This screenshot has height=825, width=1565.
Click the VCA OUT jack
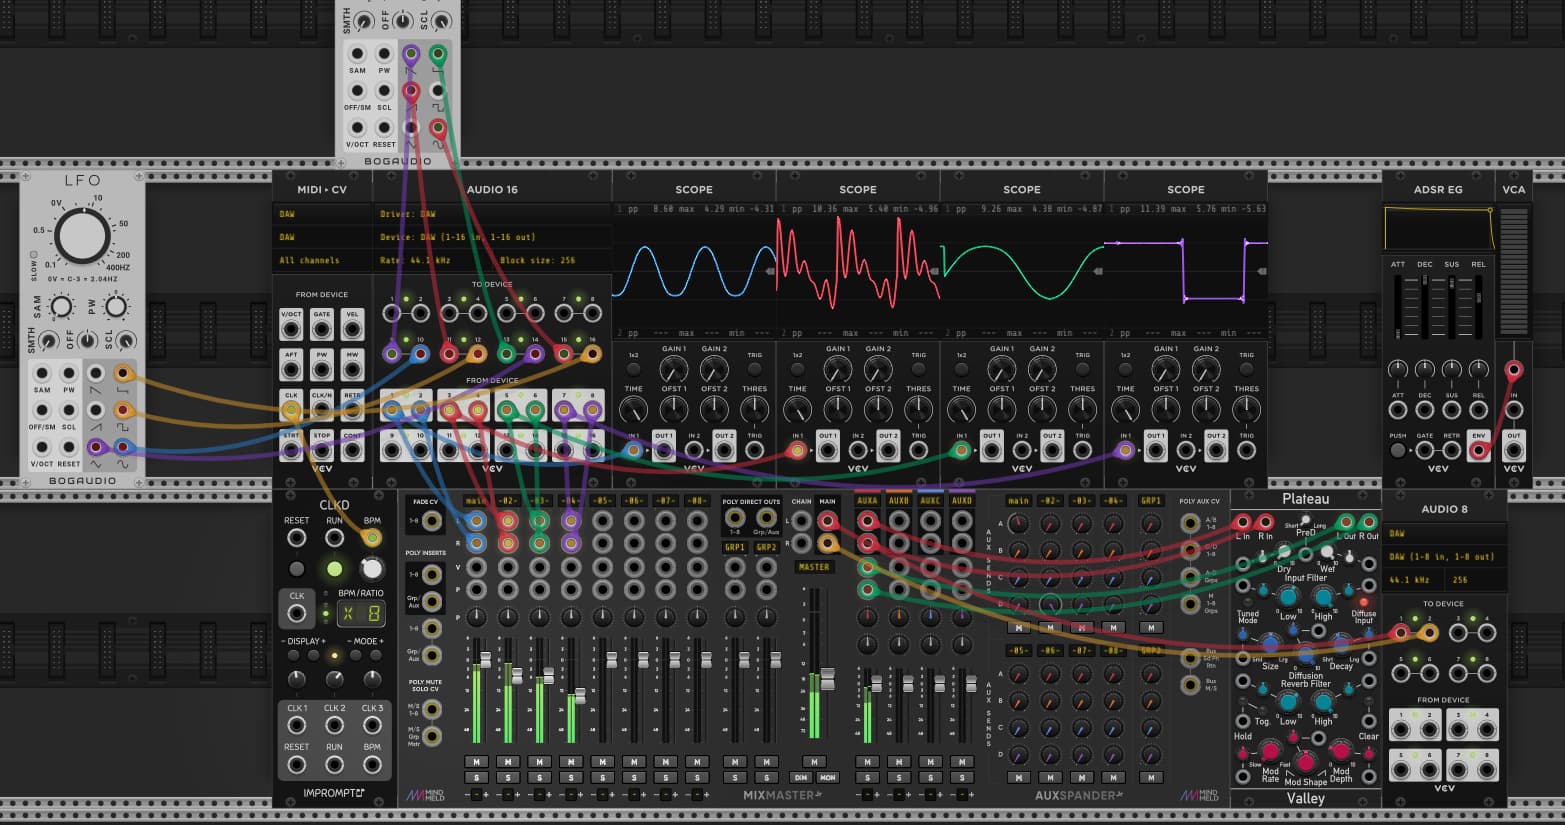click(x=1514, y=451)
